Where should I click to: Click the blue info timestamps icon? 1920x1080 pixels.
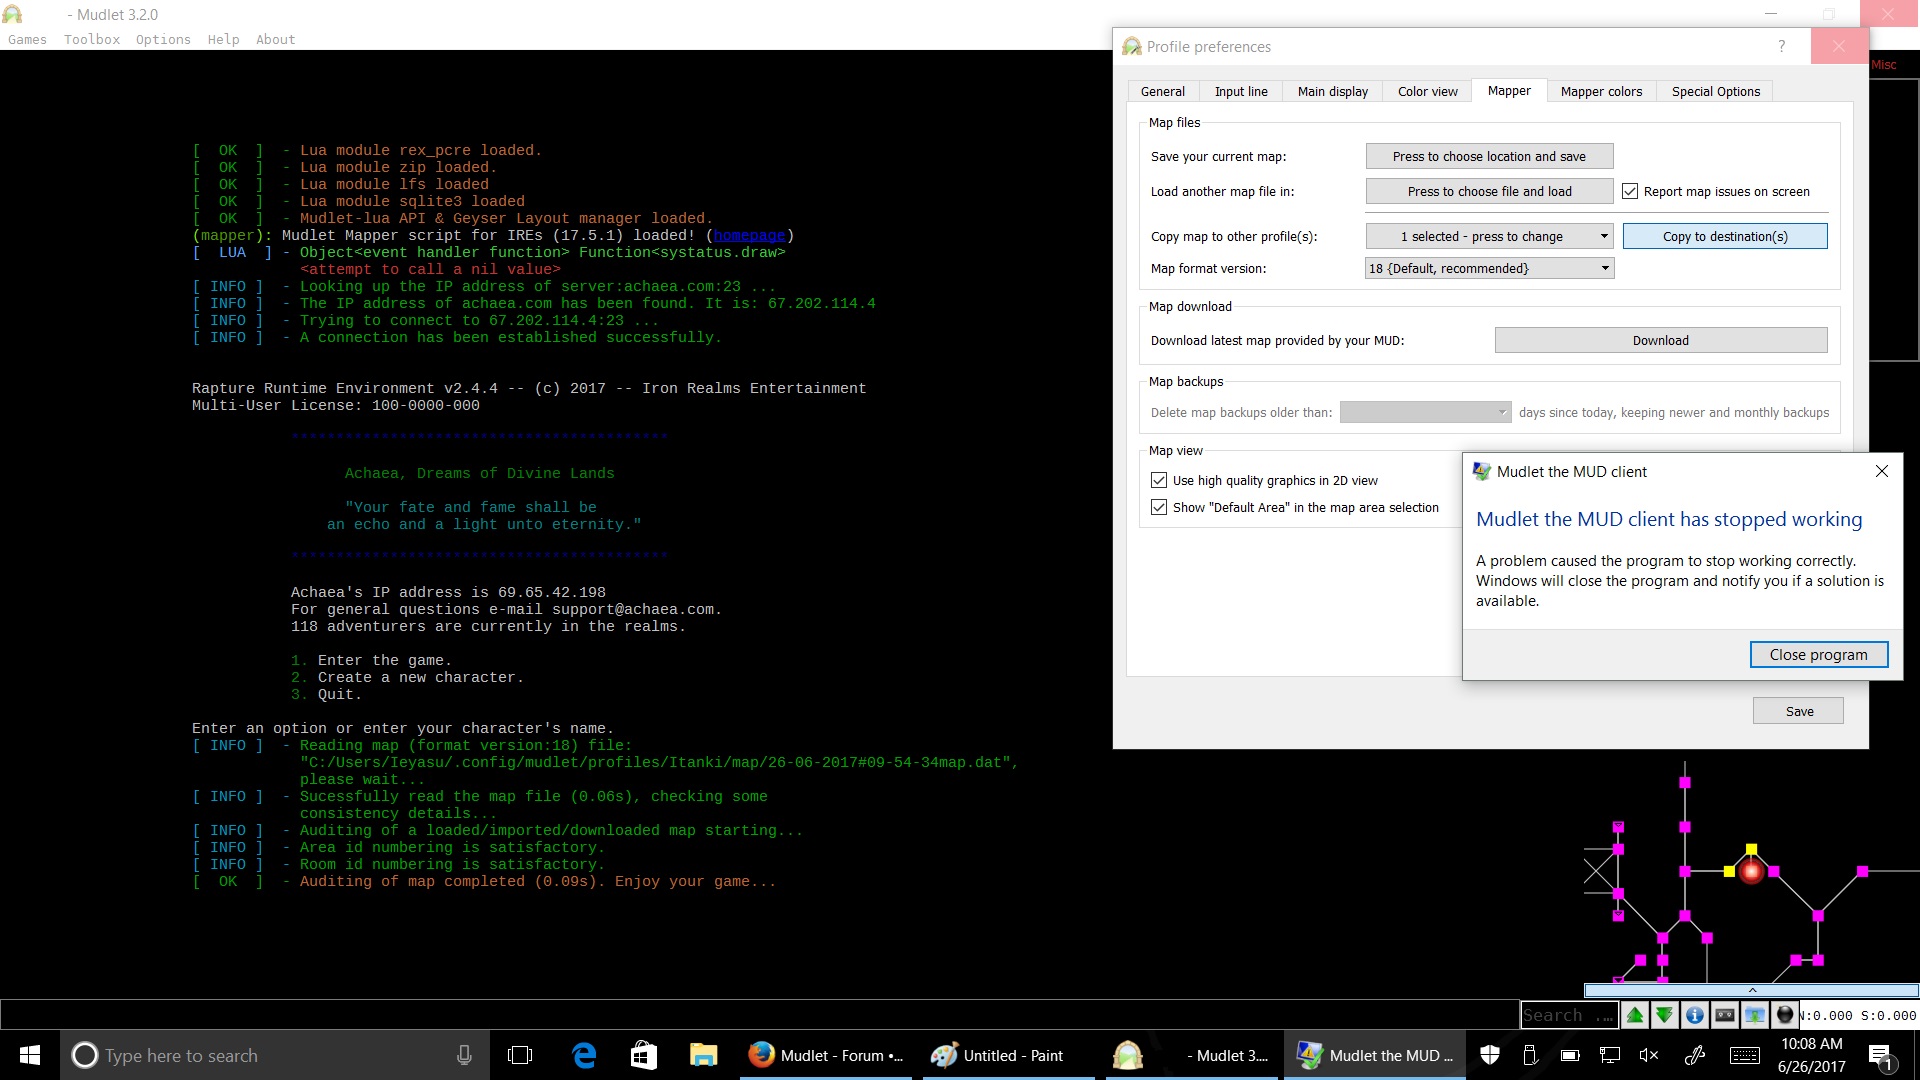pos(1695,1015)
